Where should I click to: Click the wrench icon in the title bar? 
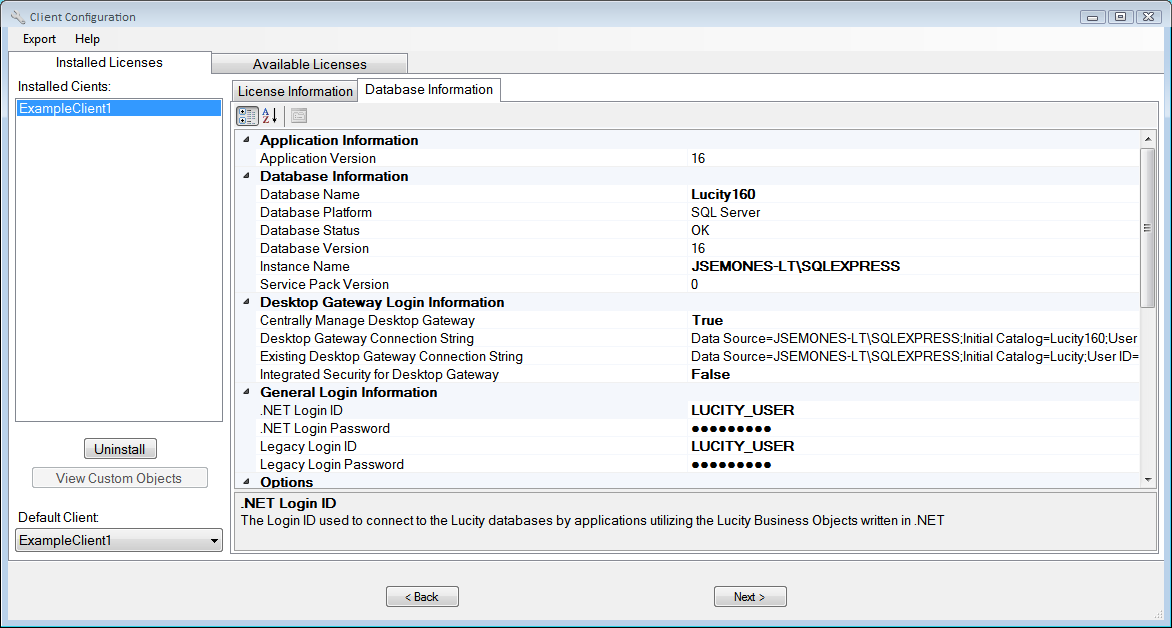click(16, 16)
